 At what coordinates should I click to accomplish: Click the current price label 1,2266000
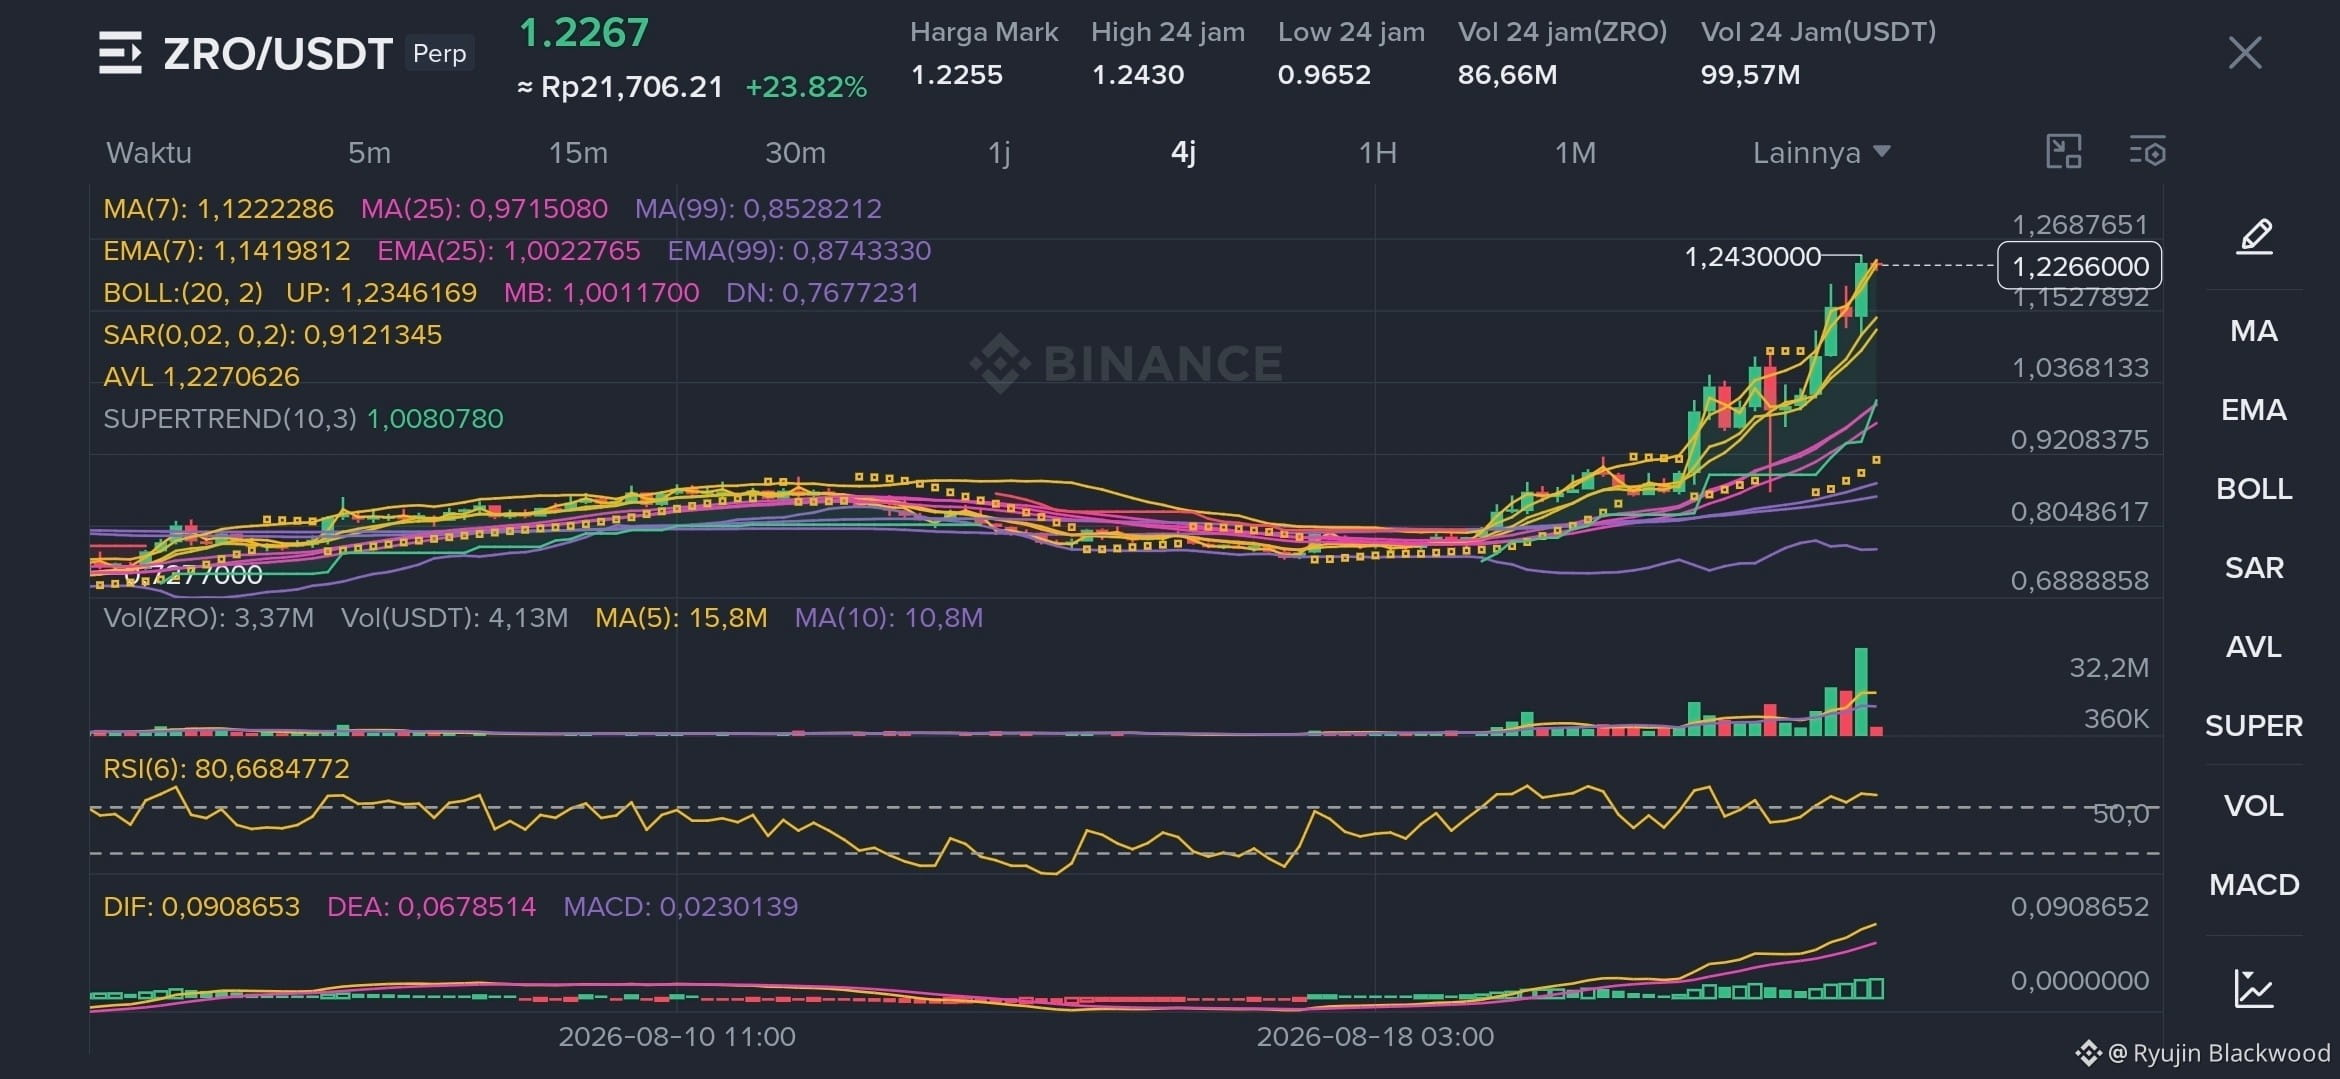[x=2080, y=266]
